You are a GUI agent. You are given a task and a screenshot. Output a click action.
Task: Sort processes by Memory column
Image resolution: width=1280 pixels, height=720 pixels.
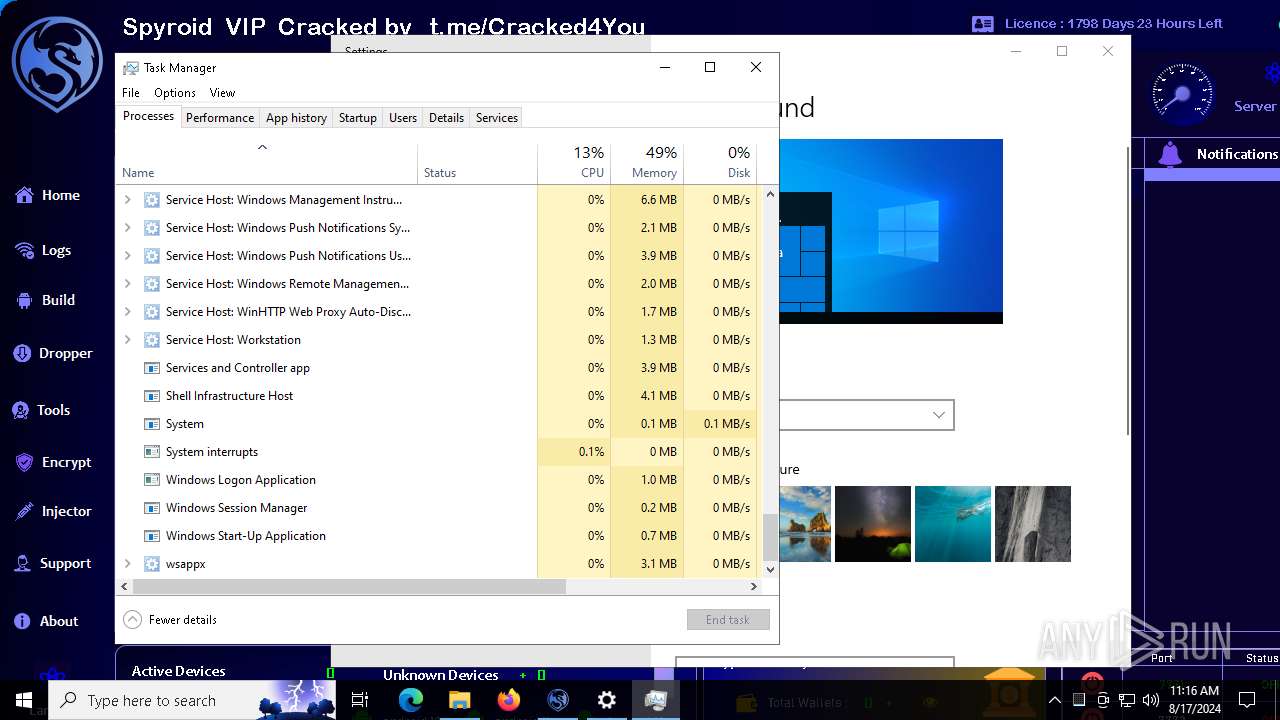pos(647,162)
